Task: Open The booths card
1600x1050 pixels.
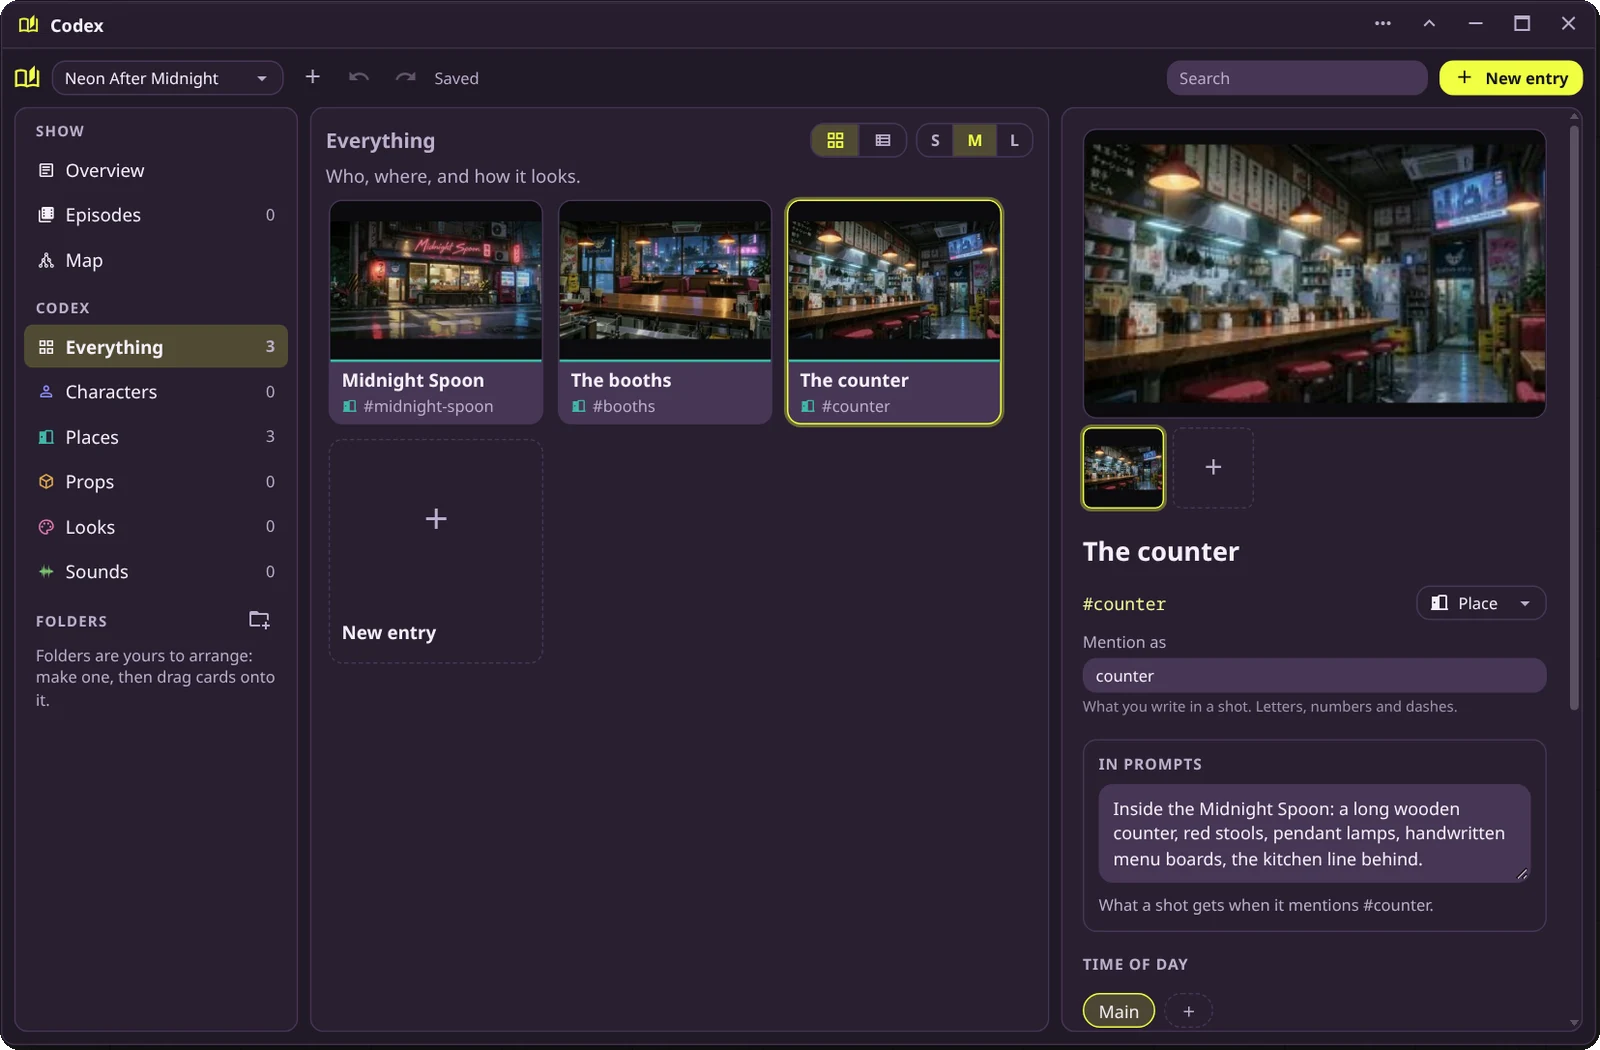Action: click(665, 312)
